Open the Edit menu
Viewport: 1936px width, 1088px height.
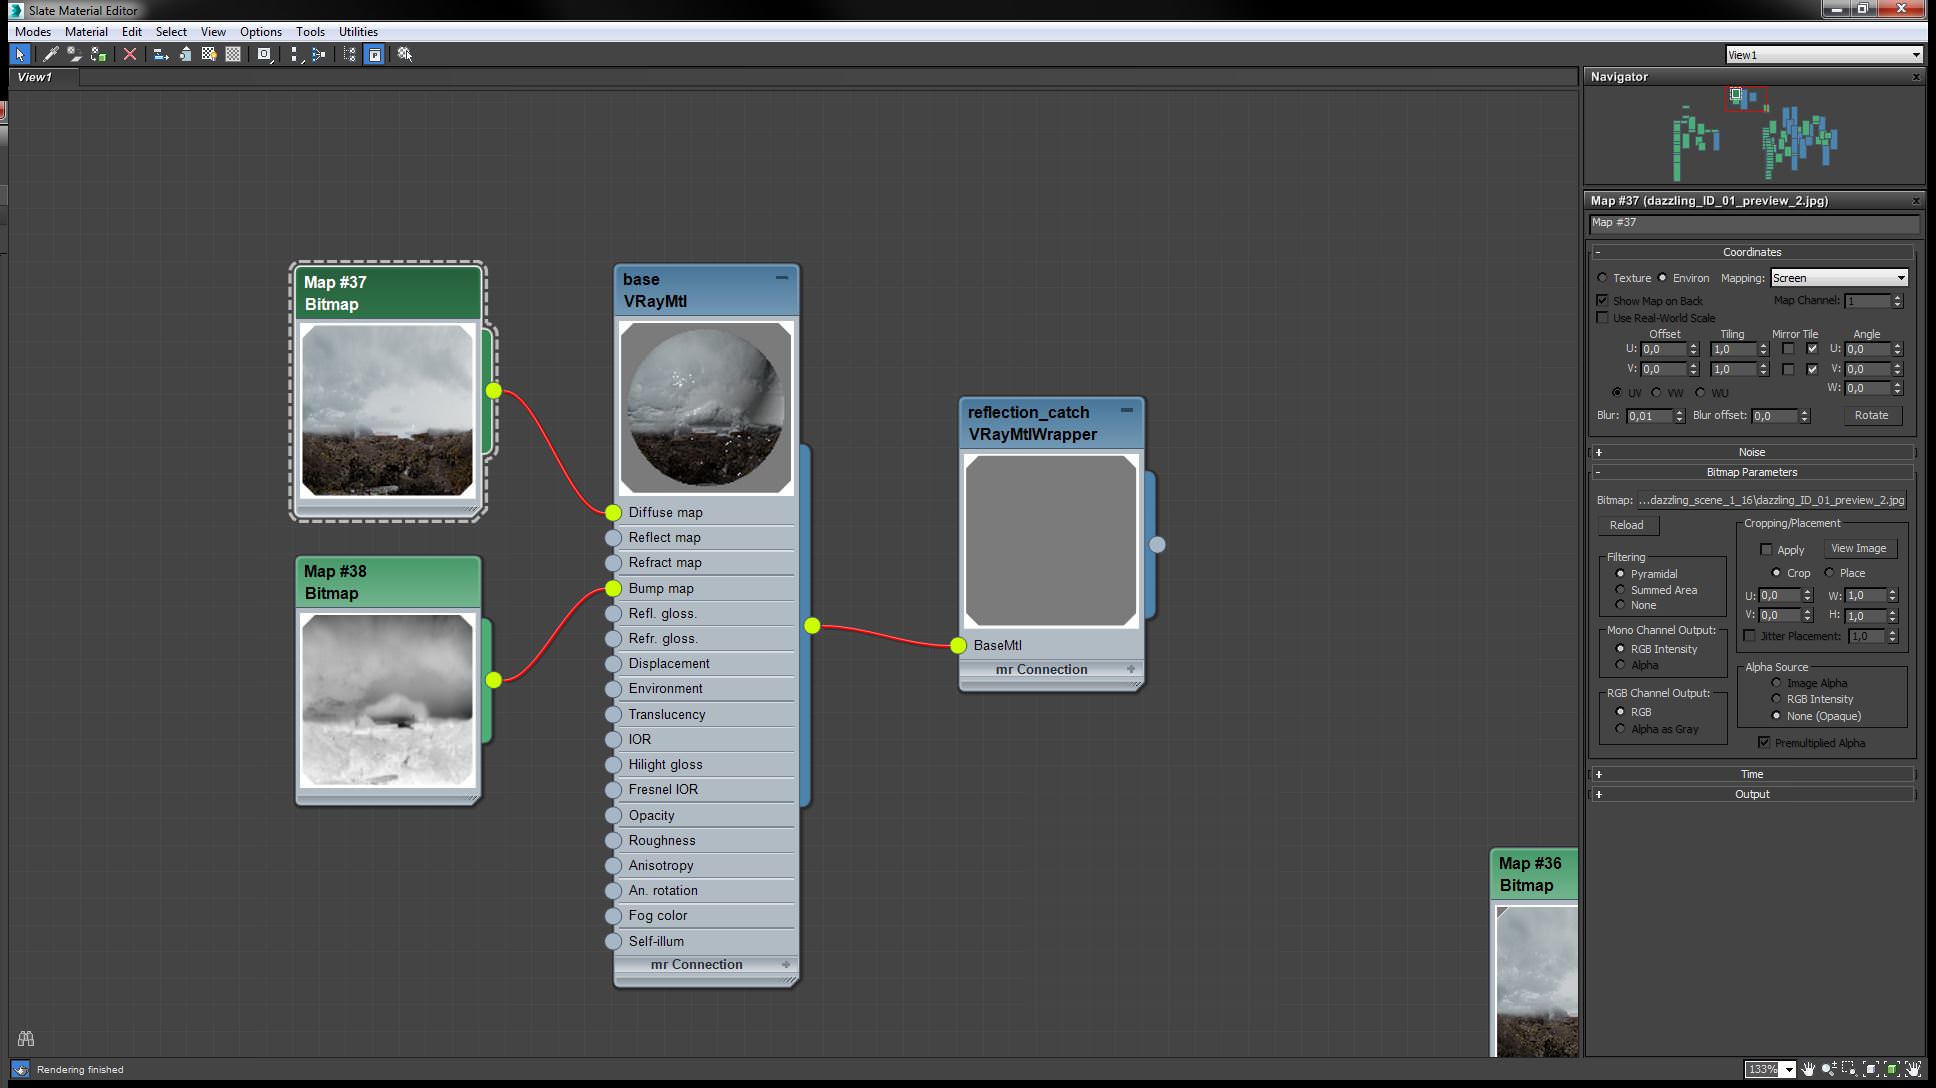pos(132,32)
